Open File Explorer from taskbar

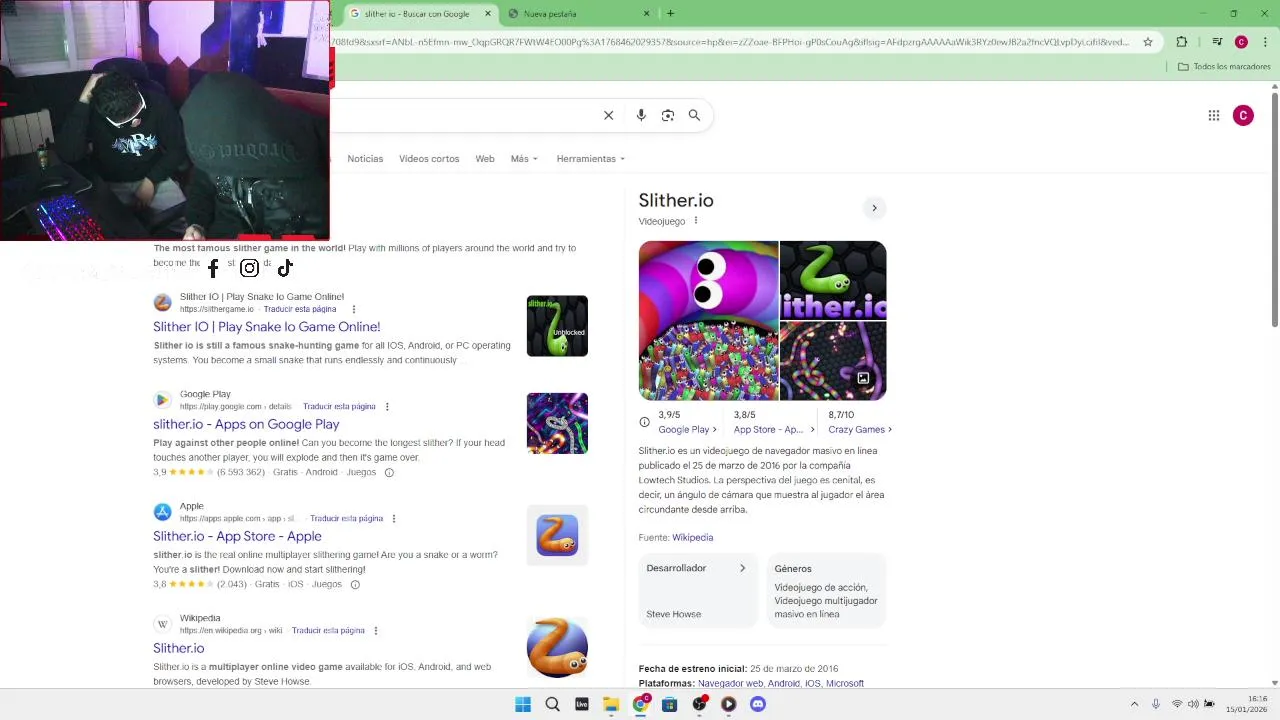click(x=611, y=704)
